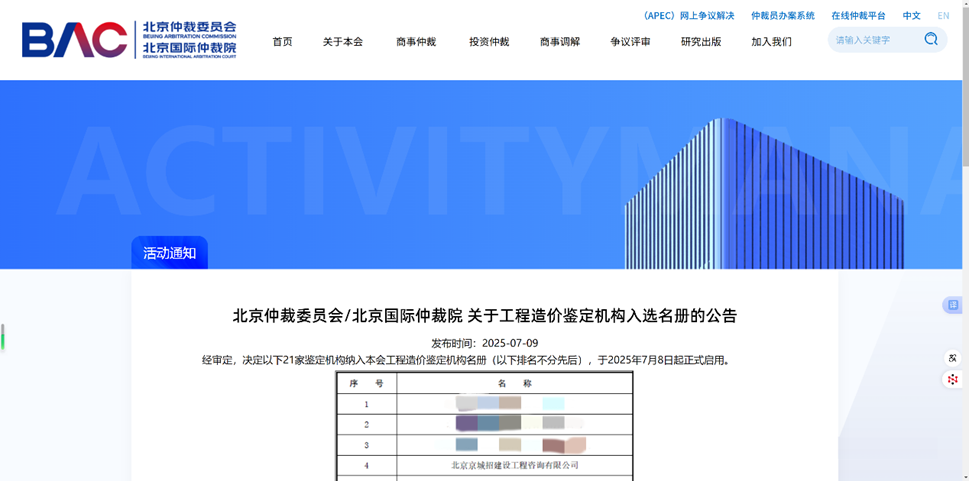Click the row number 1 cell

pos(366,404)
